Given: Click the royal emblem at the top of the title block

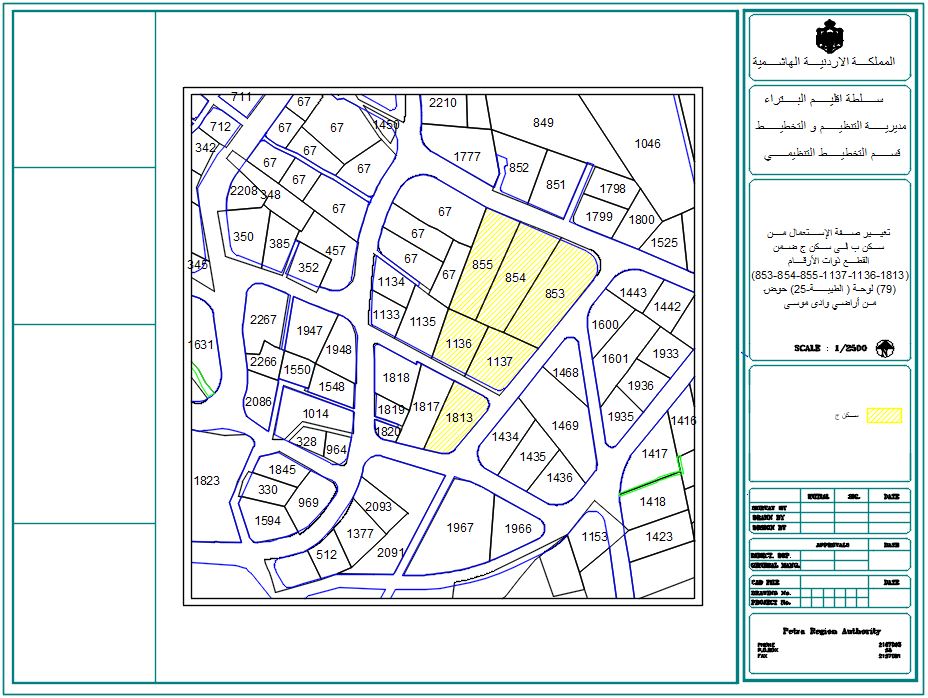Looking at the screenshot, I should [829, 39].
